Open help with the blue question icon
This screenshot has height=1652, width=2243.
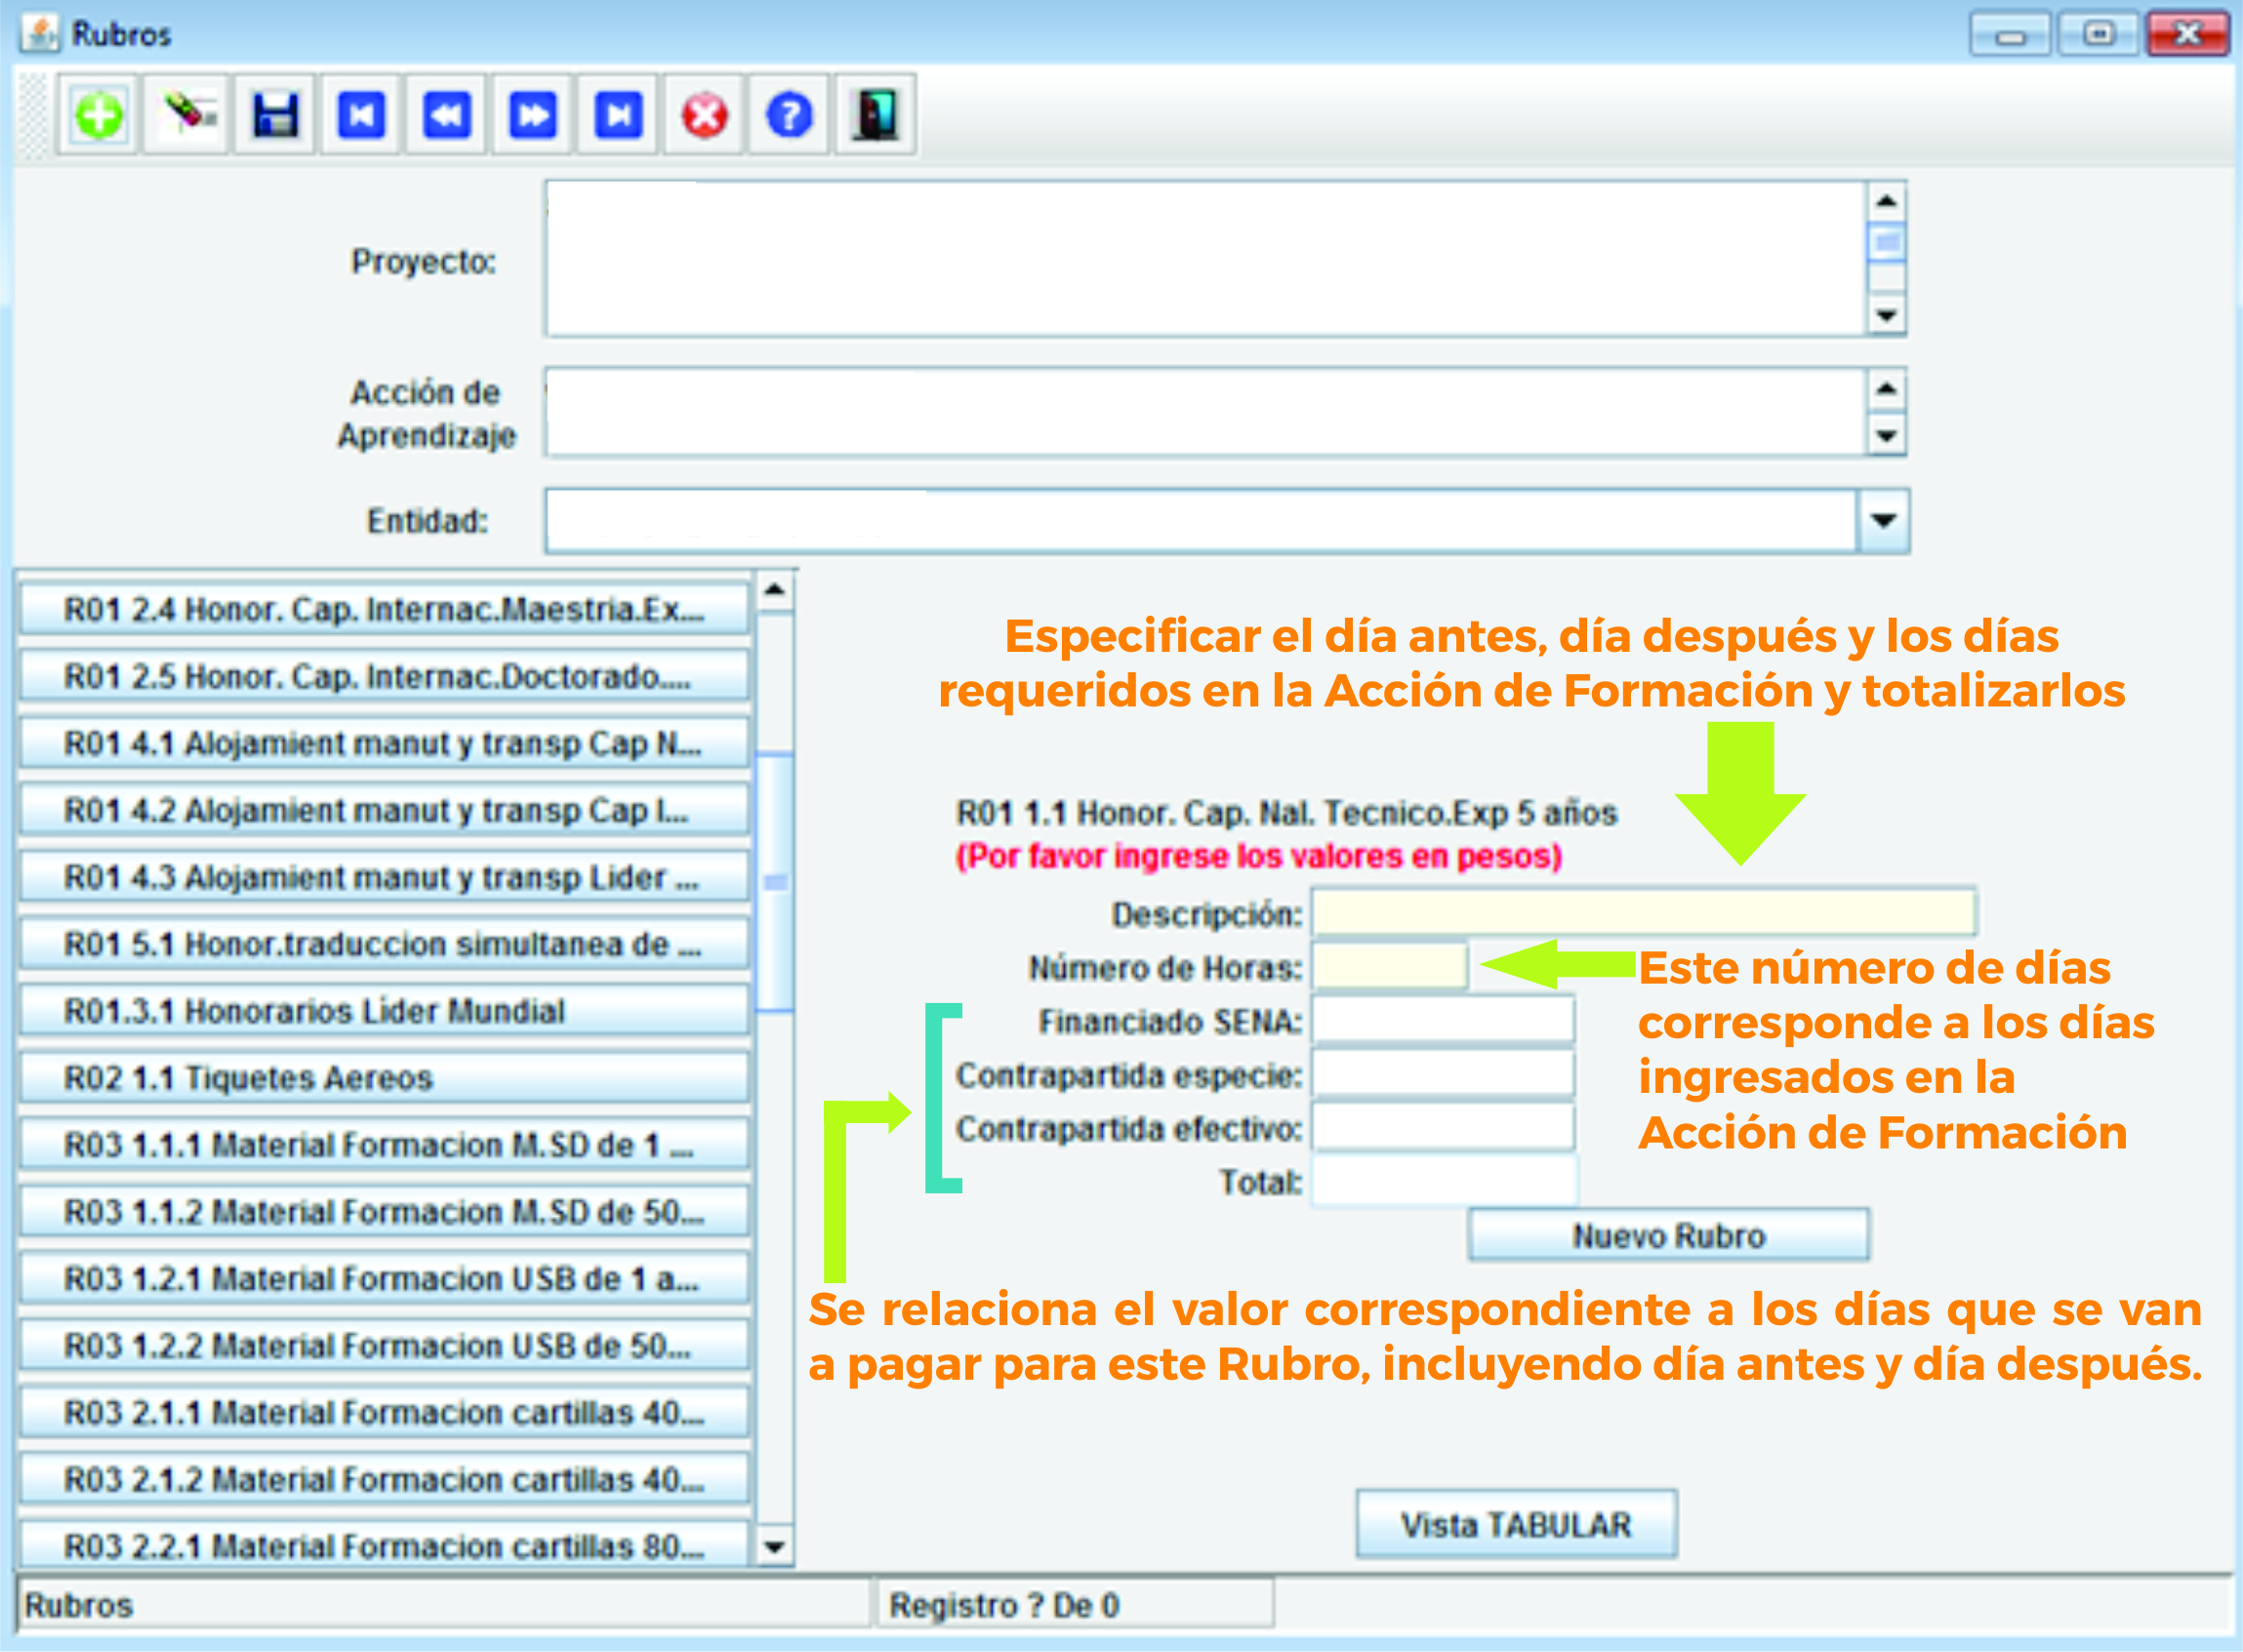(x=790, y=115)
